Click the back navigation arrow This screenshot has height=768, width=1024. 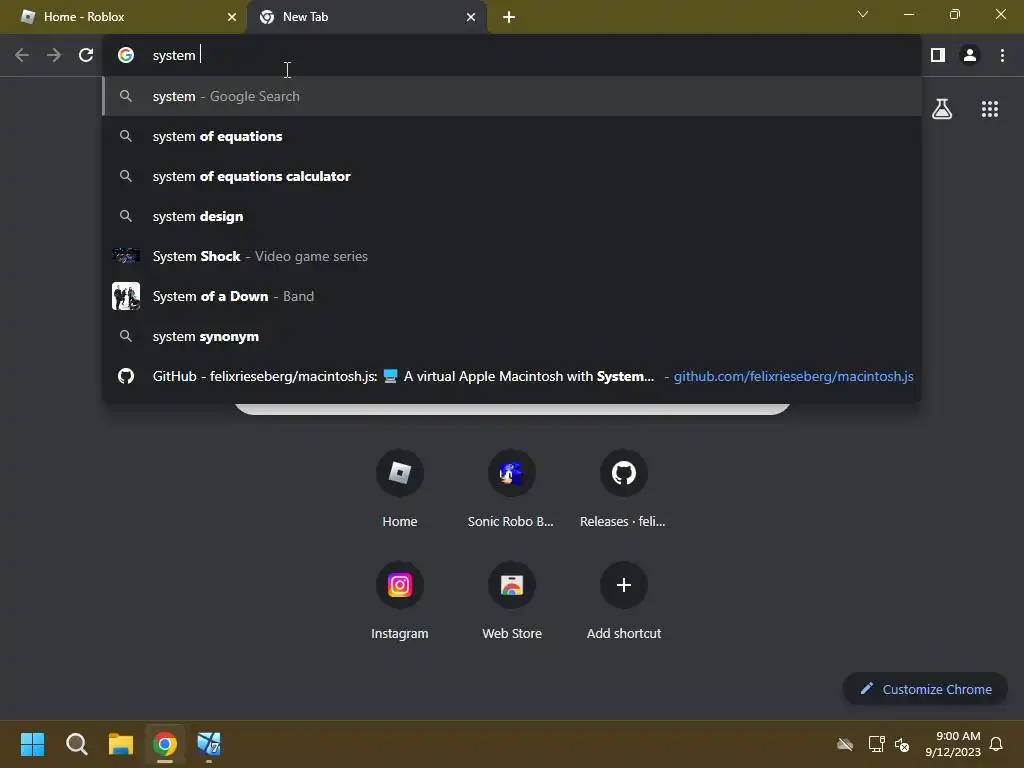[22, 56]
